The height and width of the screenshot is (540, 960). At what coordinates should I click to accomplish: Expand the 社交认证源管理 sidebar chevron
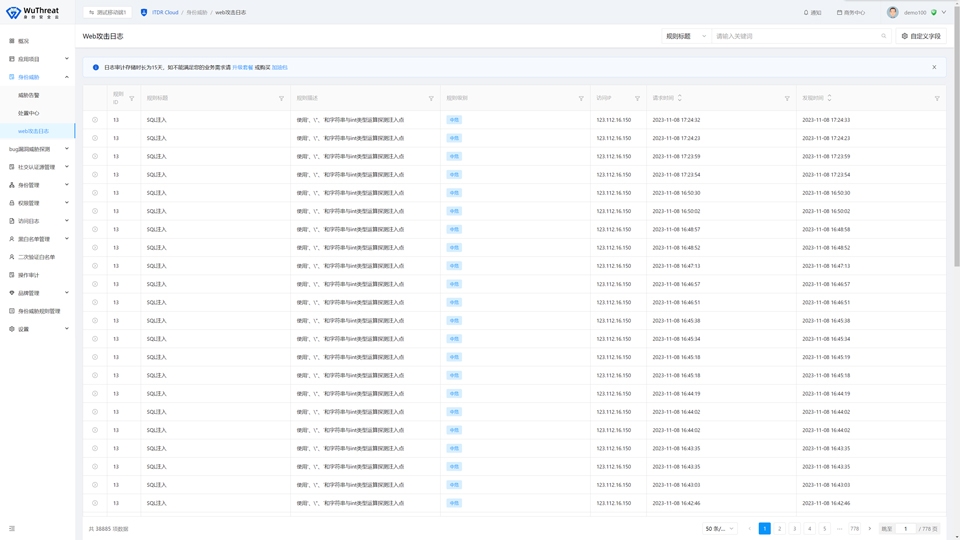coord(67,167)
